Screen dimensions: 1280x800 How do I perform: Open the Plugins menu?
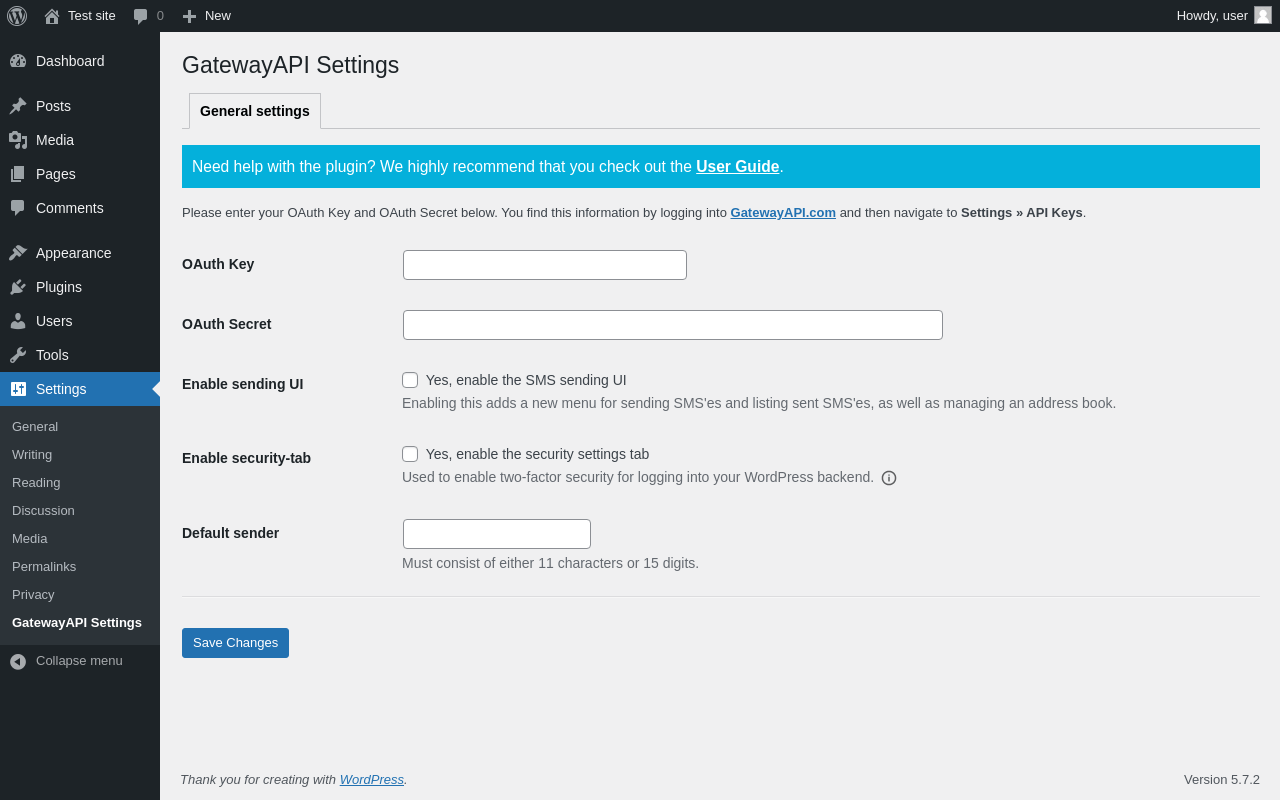(80, 287)
